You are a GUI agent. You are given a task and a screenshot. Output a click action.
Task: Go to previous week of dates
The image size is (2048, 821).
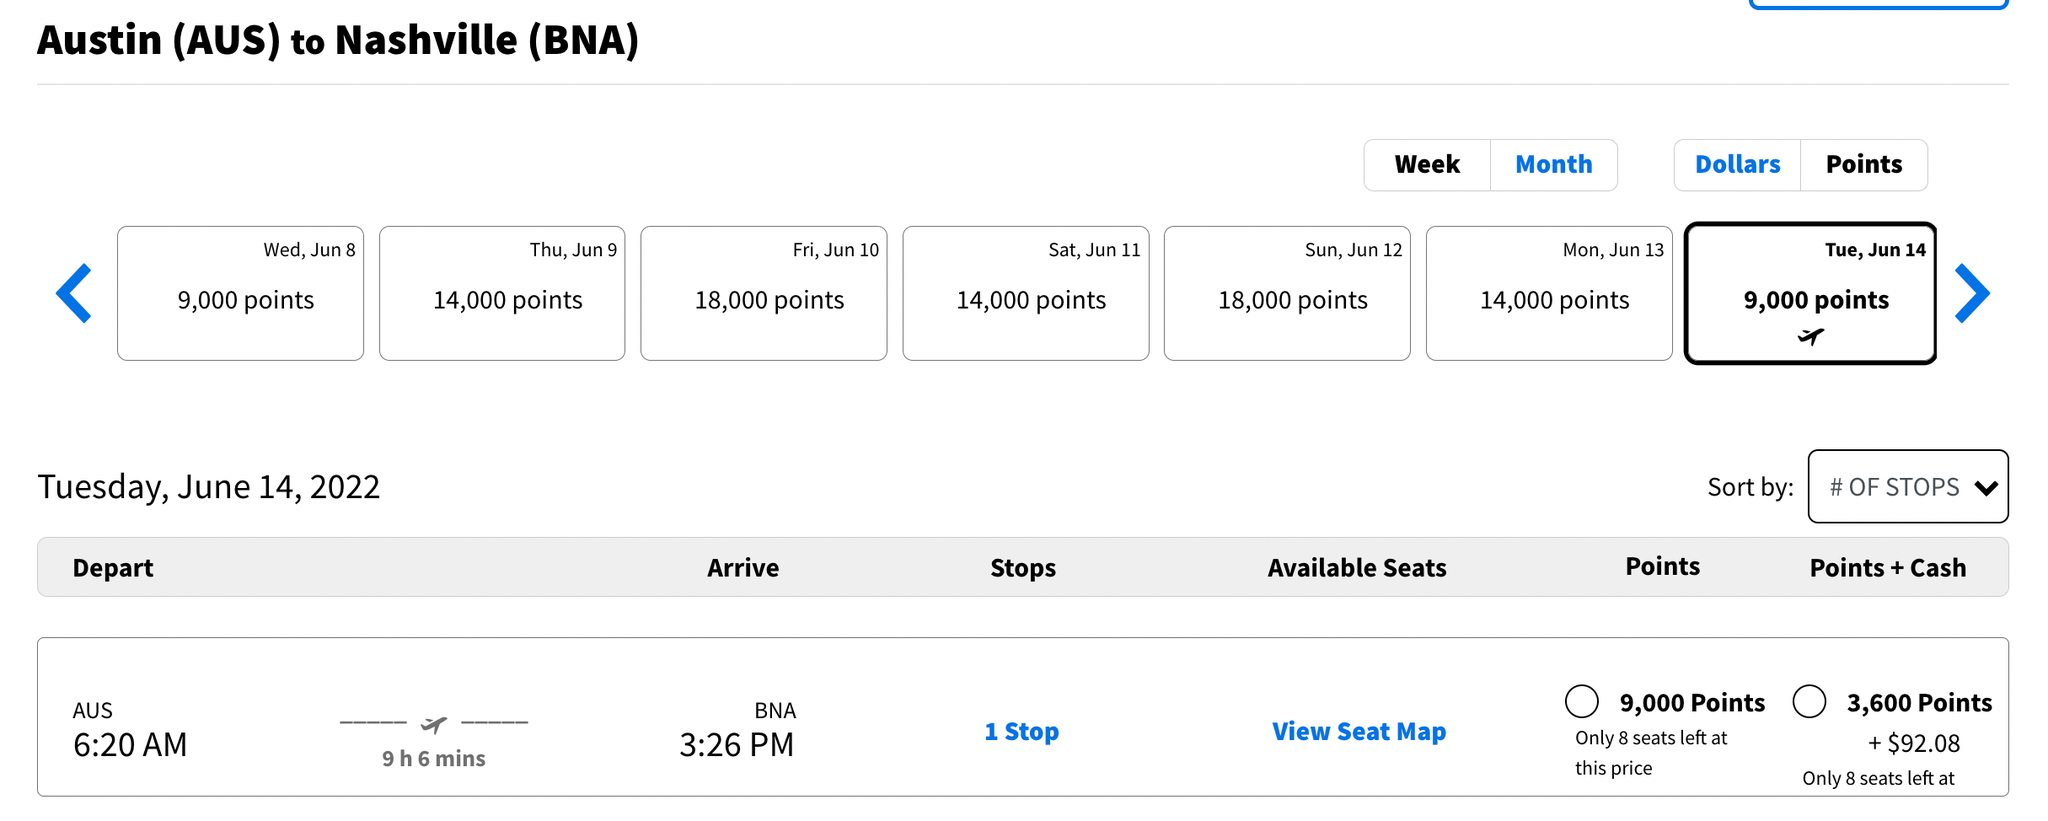74,294
